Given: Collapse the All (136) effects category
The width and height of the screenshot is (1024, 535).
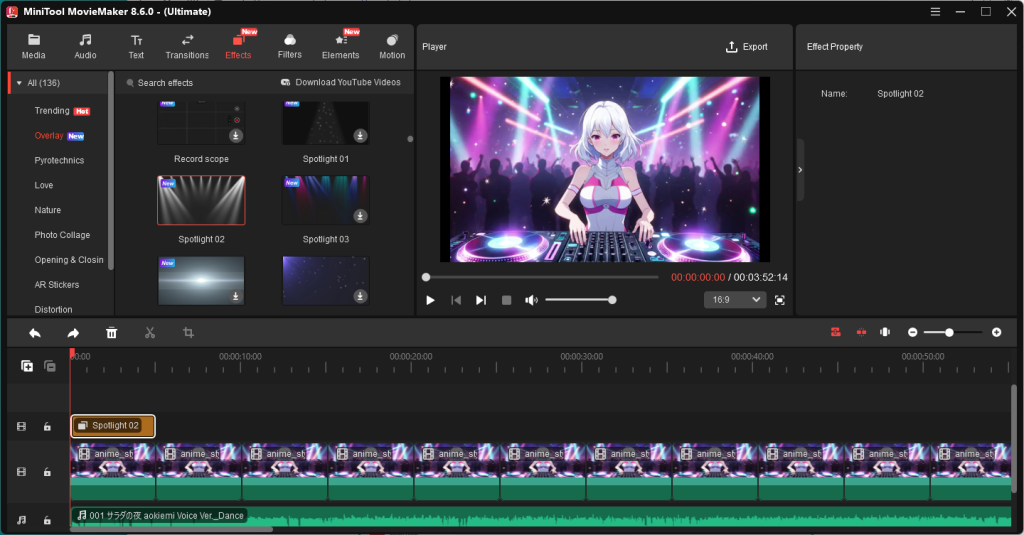Looking at the screenshot, I should click(x=19, y=83).
